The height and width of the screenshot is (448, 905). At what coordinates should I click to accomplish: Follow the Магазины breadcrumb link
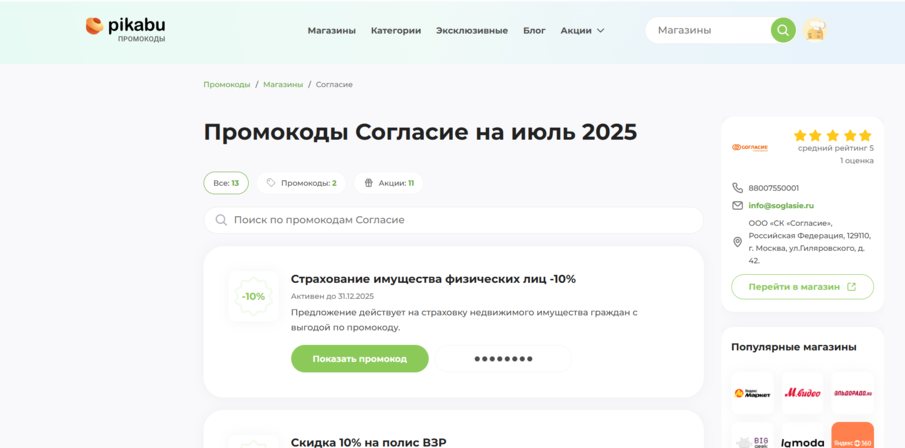283,84
